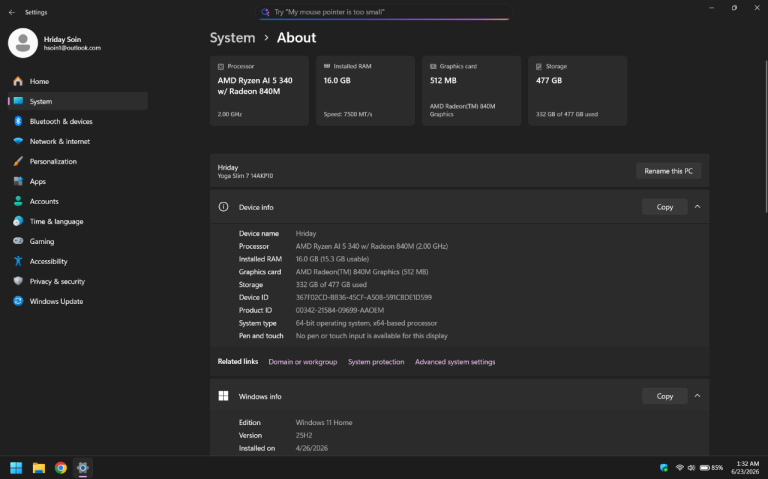Click the Rename this PC button

click(x=669, y=171)
